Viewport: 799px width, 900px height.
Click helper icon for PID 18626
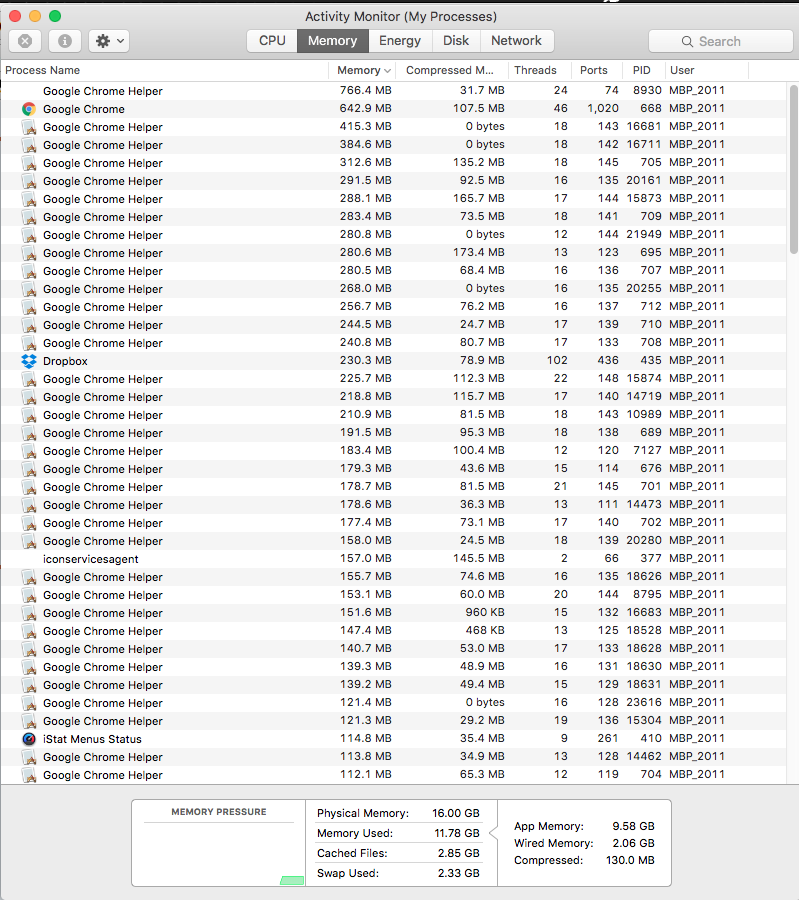pos(29,577)
